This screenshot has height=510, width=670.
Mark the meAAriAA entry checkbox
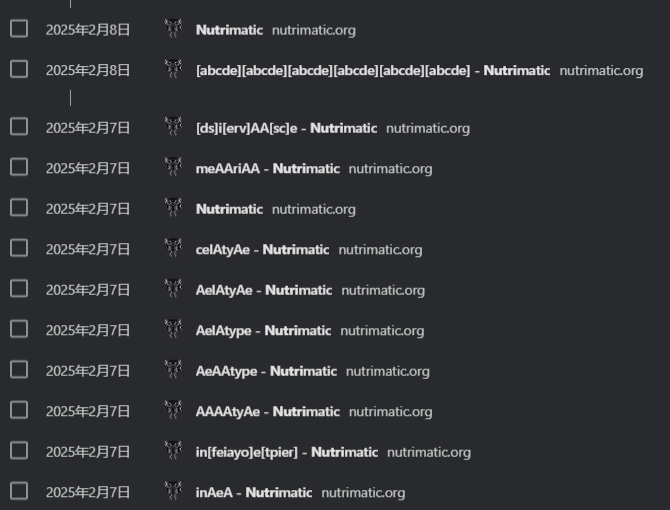tap(19, 167)
